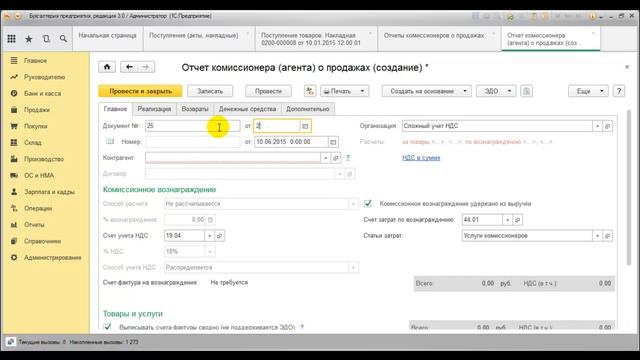Open Главное section in sidebar

click(x=35, y=60)
